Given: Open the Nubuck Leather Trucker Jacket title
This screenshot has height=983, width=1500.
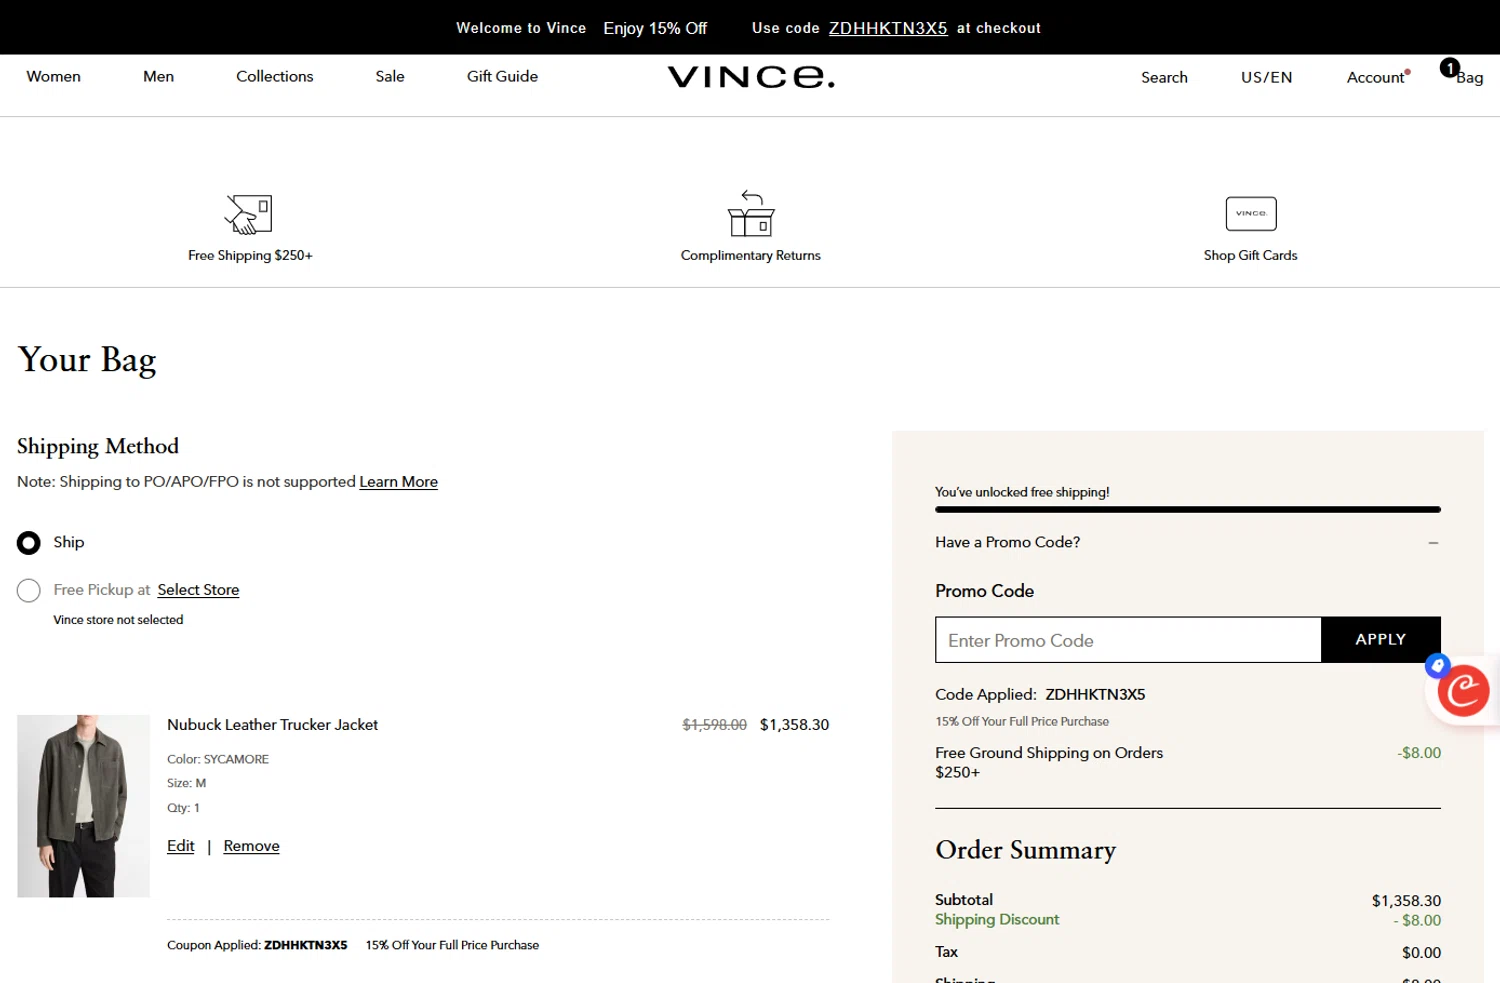Looking at the screenshot, I should pyautogui.click(x=272, y=725).
